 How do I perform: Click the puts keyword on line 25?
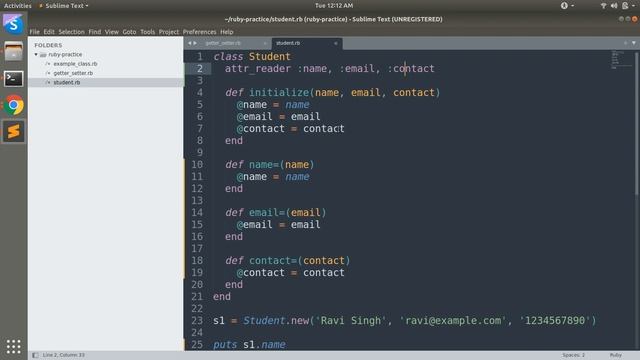pyautogui.click(x=225, y=344)
